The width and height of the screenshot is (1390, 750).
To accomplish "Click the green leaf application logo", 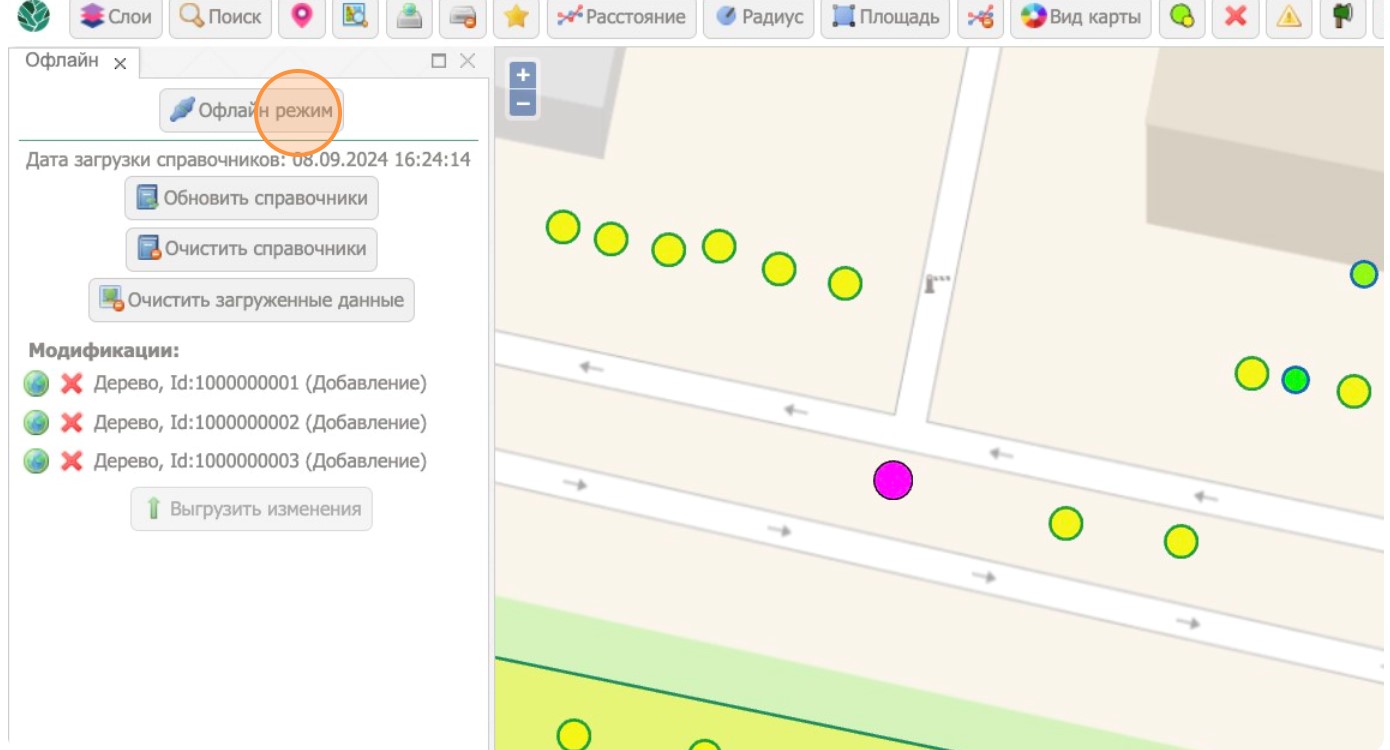I will 33,16.
